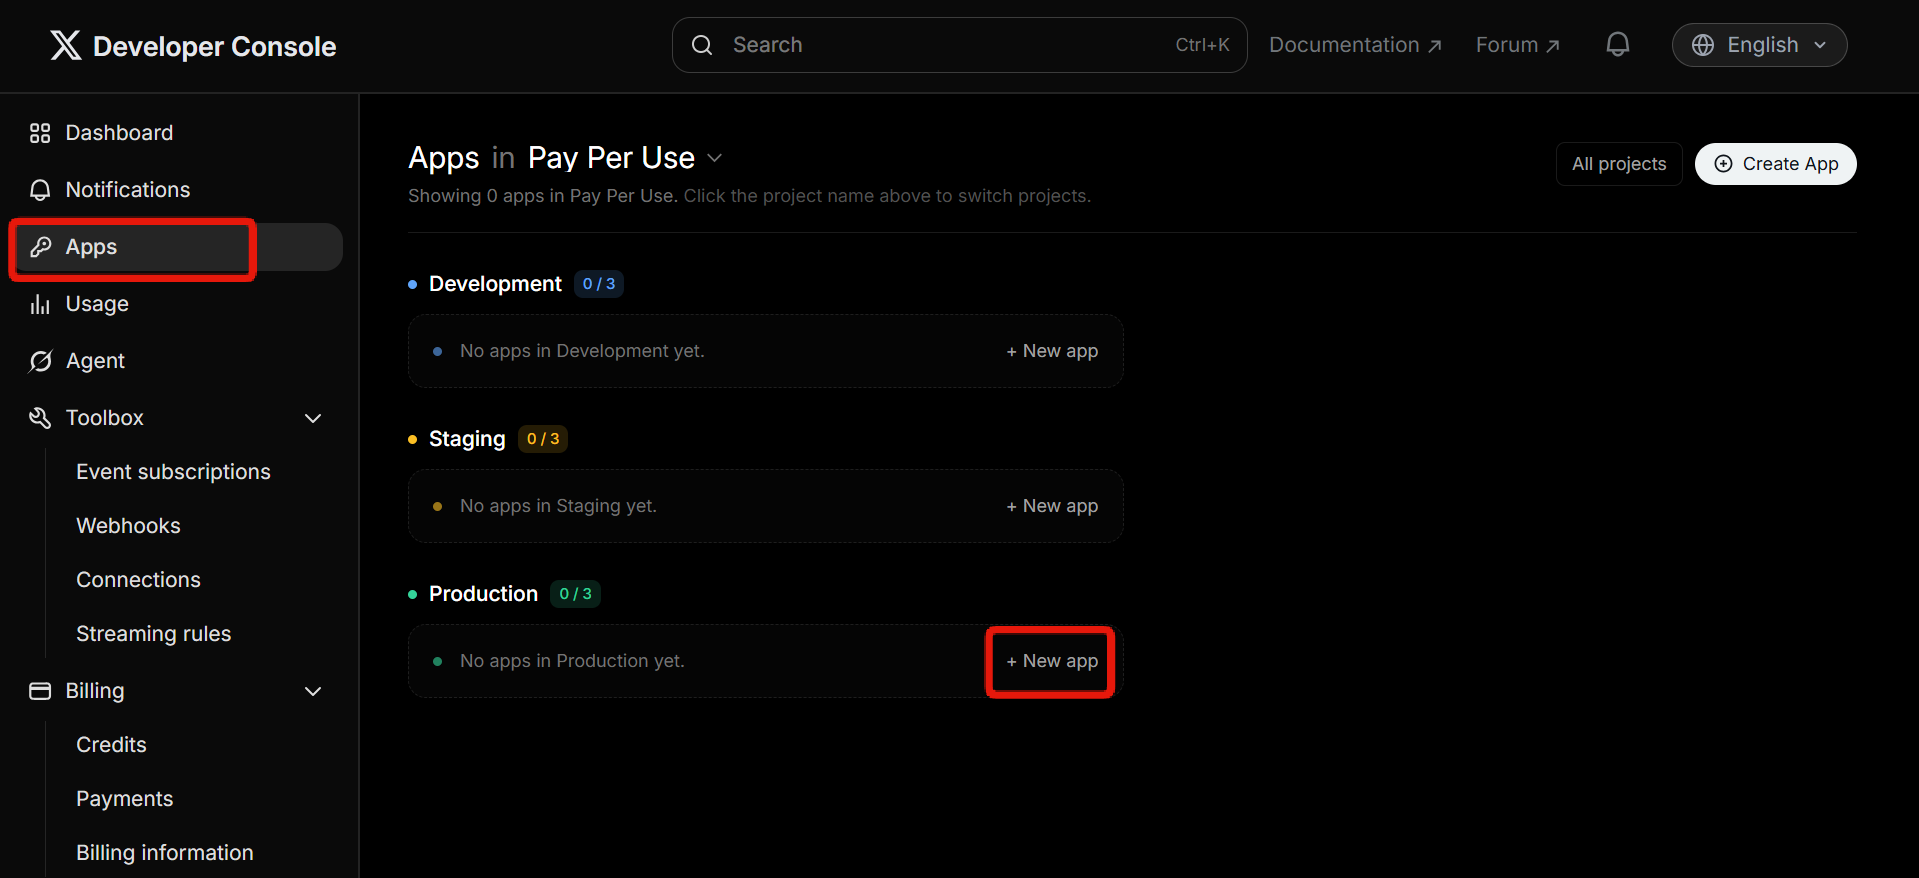The height and width of the screenshot is (878, 1919).
Task: Open Credits under Billing
Action: (111, 745)
